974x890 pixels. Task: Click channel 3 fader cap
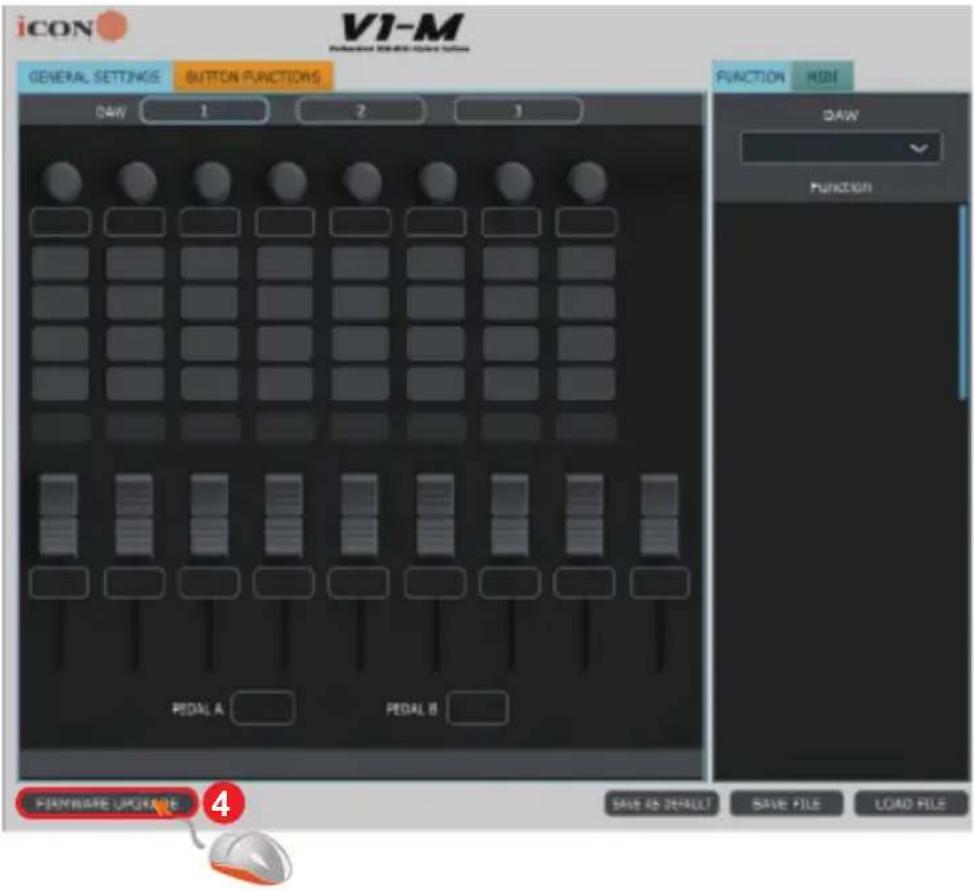click(x=209, y=515)
